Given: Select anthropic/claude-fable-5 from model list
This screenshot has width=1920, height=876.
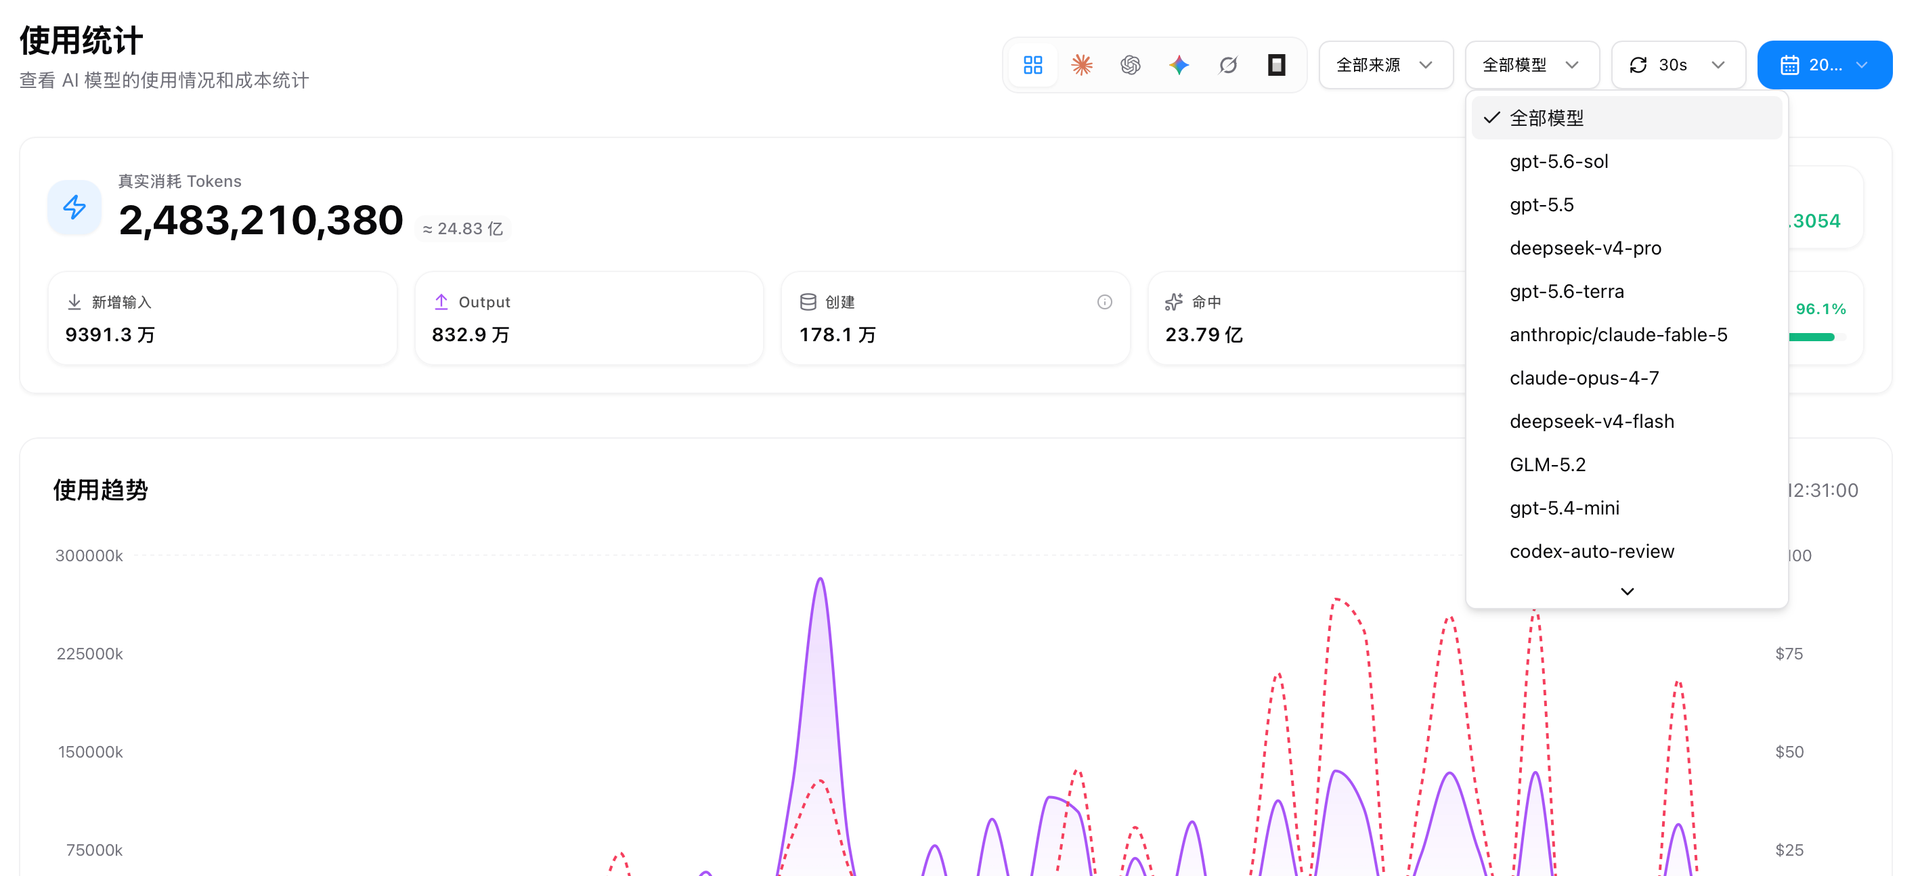Looking at the screenshot, I should coord(1627,335).
